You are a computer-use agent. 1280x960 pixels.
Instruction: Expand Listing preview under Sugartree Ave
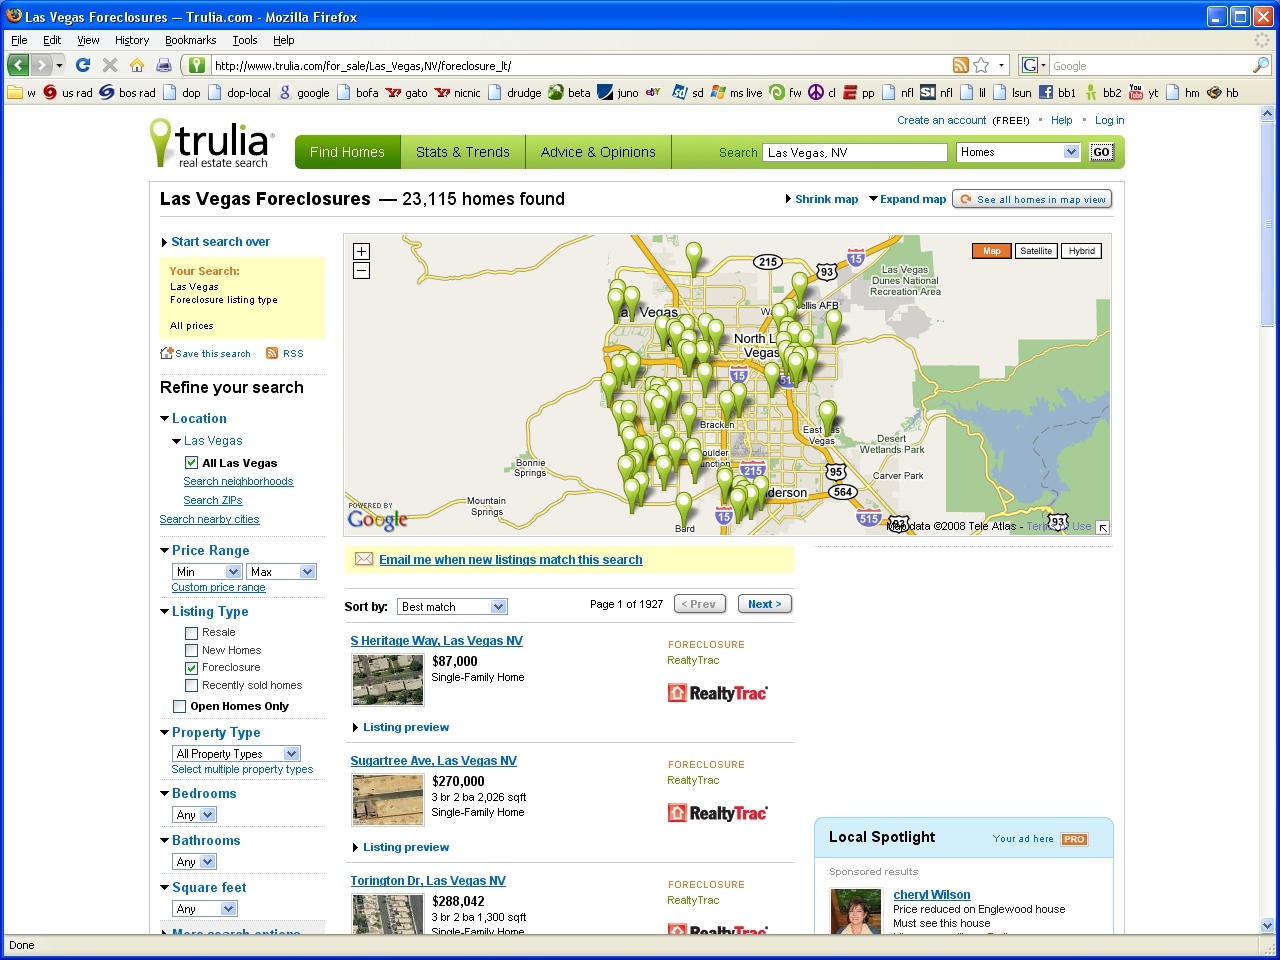point(405,848)
